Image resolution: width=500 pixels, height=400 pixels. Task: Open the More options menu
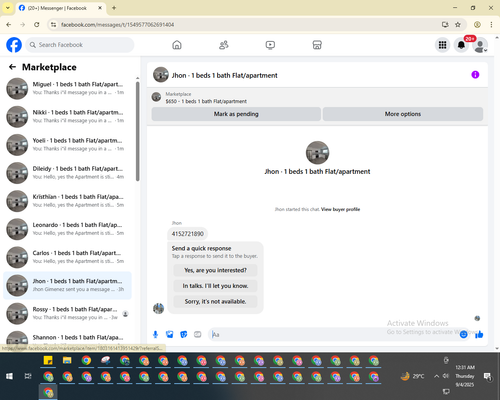[x=403, y=114]
